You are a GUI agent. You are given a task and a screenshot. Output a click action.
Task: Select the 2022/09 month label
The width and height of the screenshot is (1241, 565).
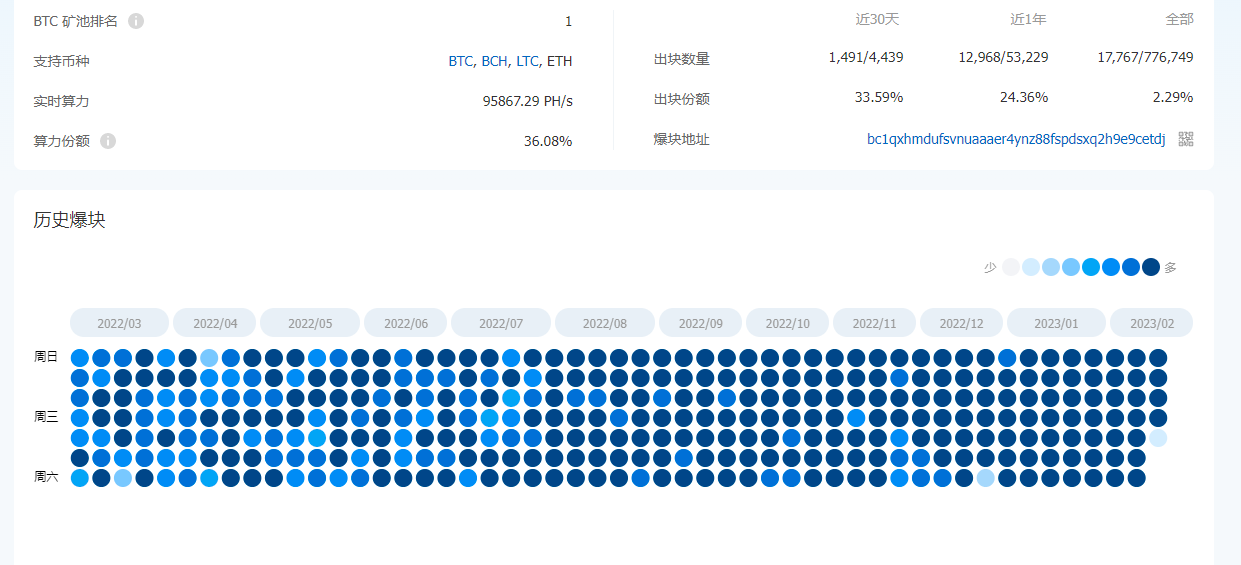click(700, 323)
